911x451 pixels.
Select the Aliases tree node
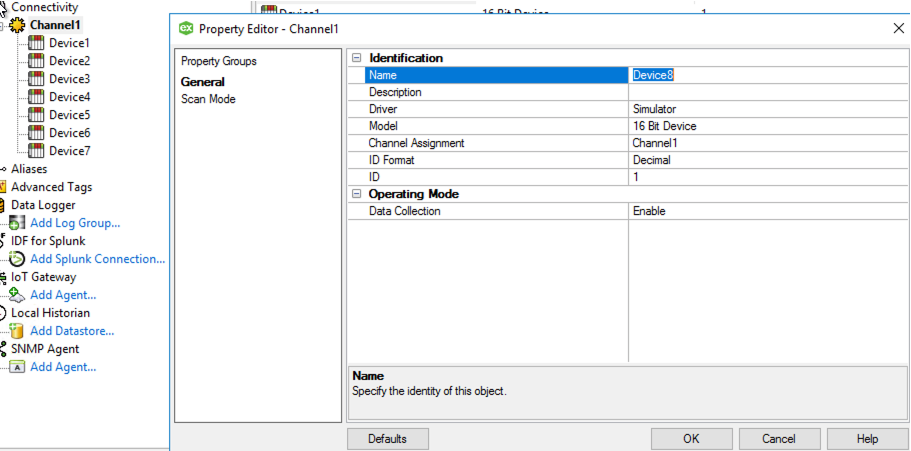click(29, 169)
